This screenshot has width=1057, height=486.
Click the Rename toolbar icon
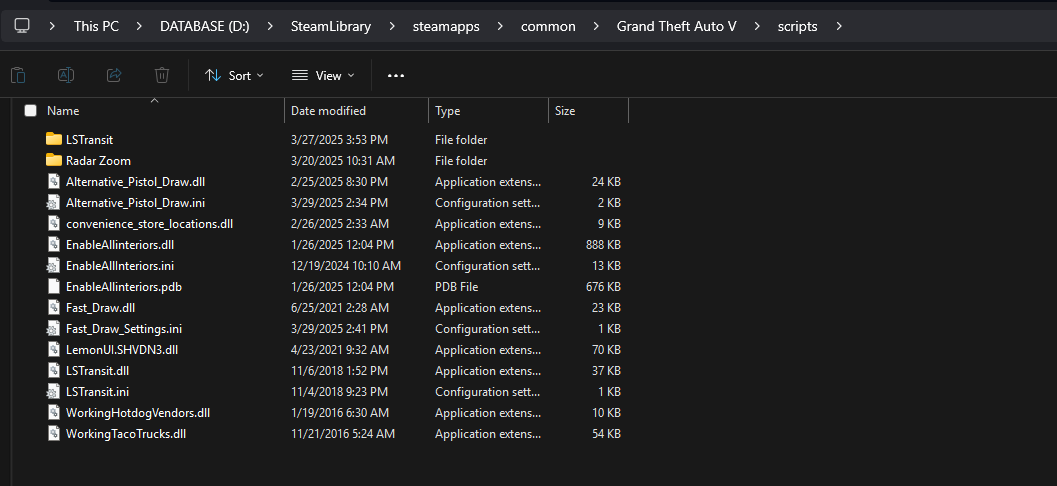click(x=66, y=75)
